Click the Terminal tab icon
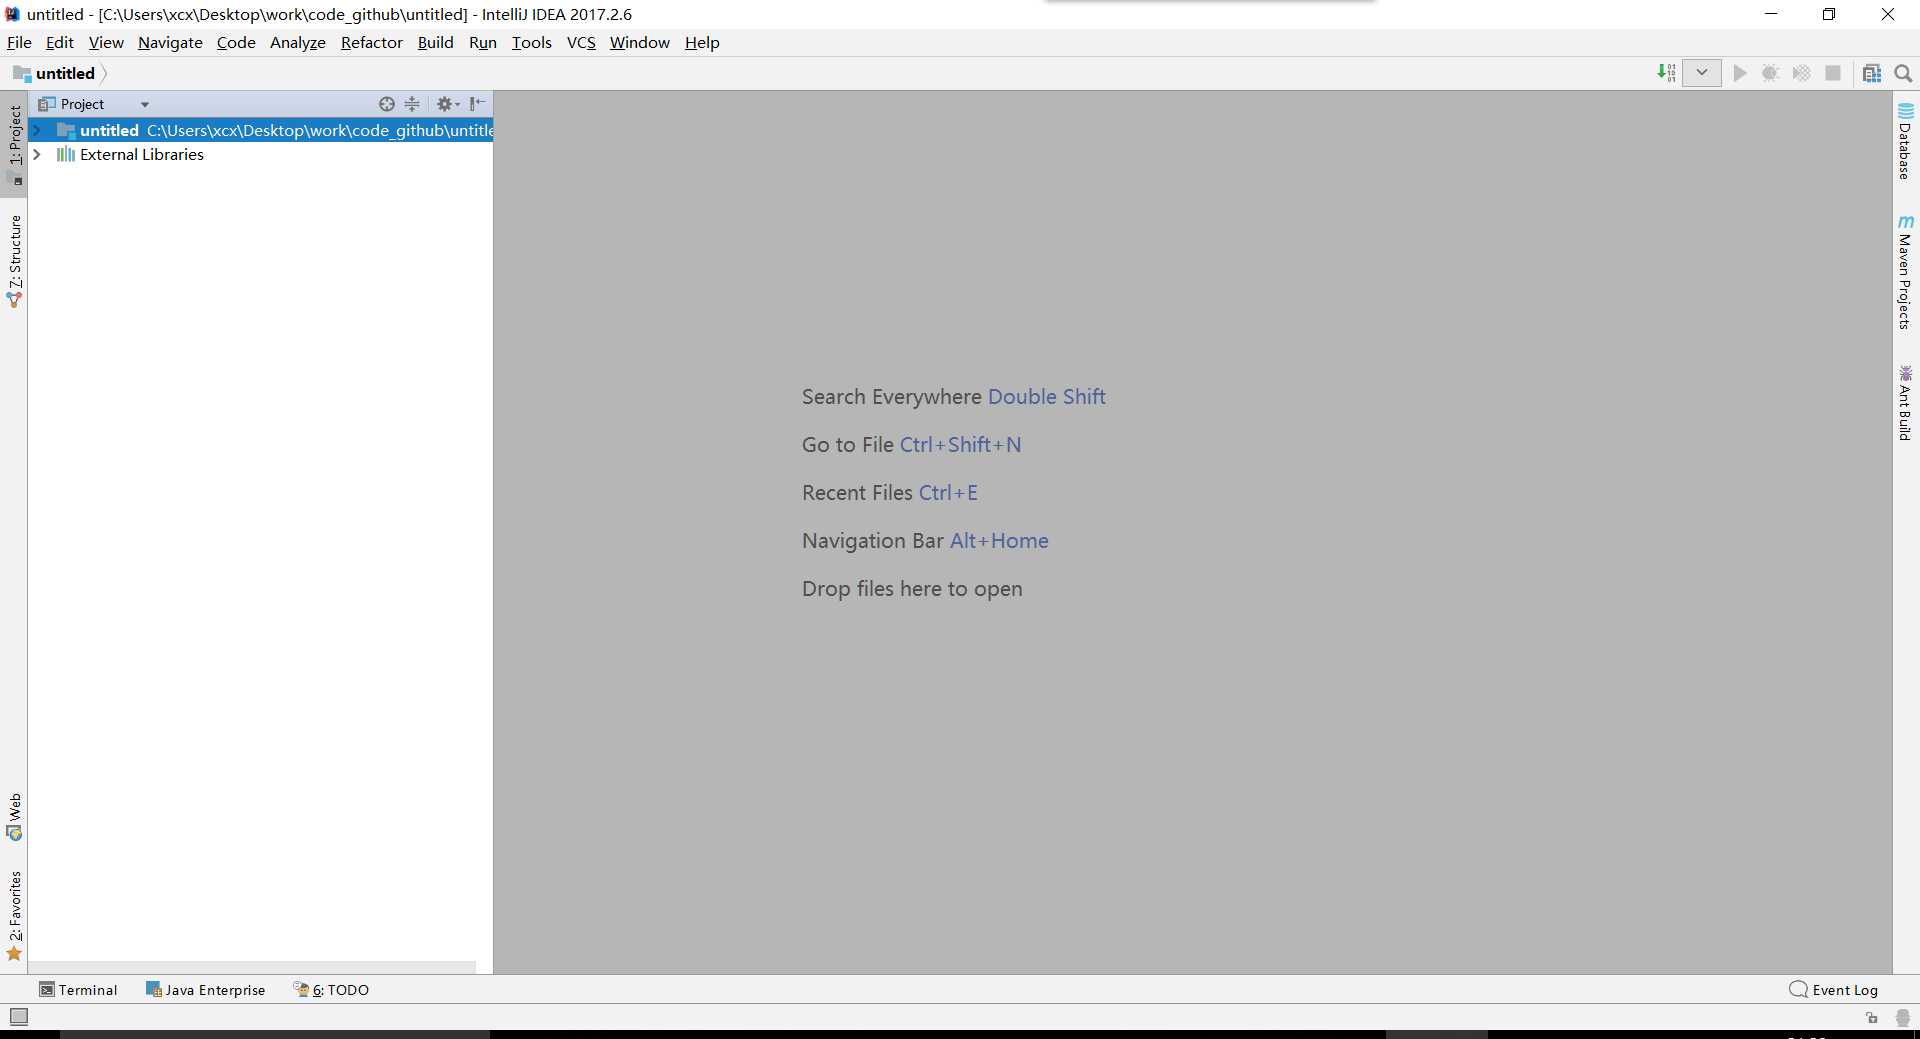This screenshot has height=1039, width=1920. (x=47, y=990)
